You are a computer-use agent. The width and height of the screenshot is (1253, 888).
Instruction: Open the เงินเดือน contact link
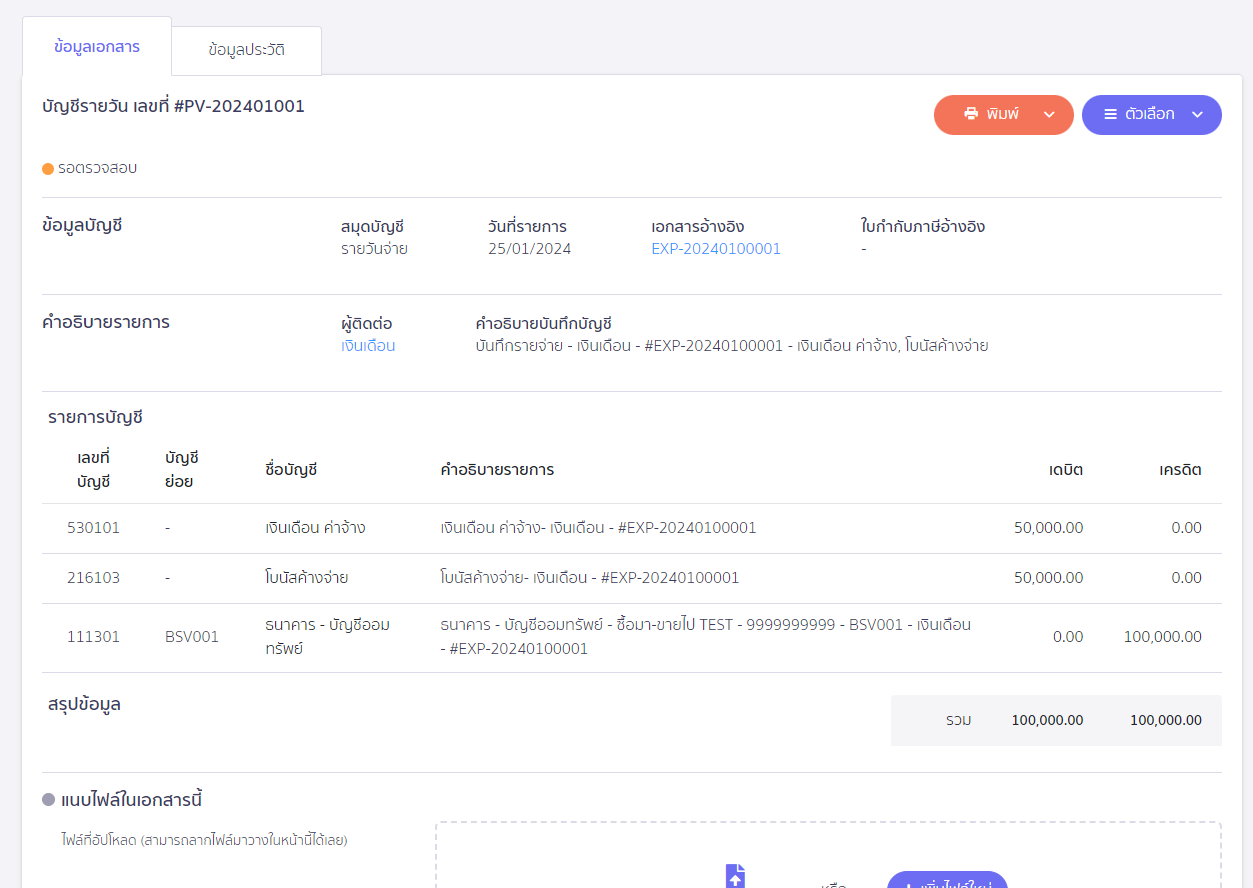[x=368, y=346]
